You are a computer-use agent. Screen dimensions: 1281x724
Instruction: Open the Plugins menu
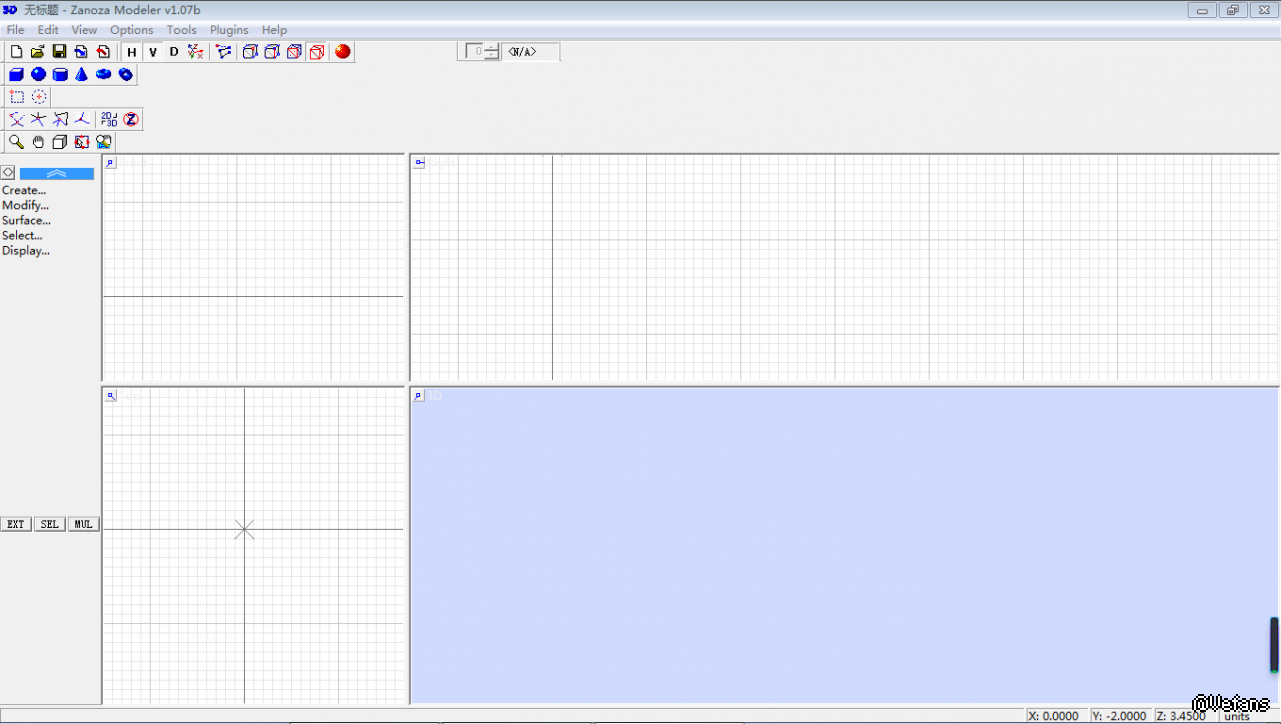click(x=229, y=30)
